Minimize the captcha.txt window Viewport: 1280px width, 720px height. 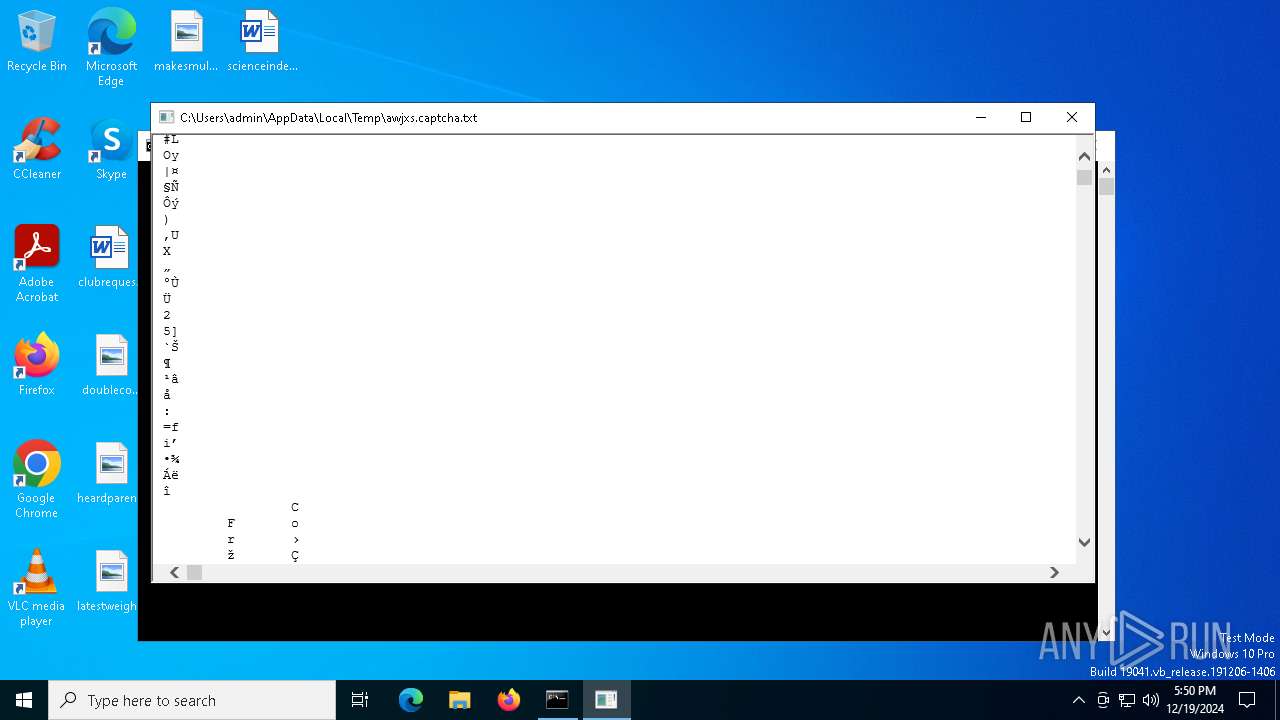(x=980, y=117)
